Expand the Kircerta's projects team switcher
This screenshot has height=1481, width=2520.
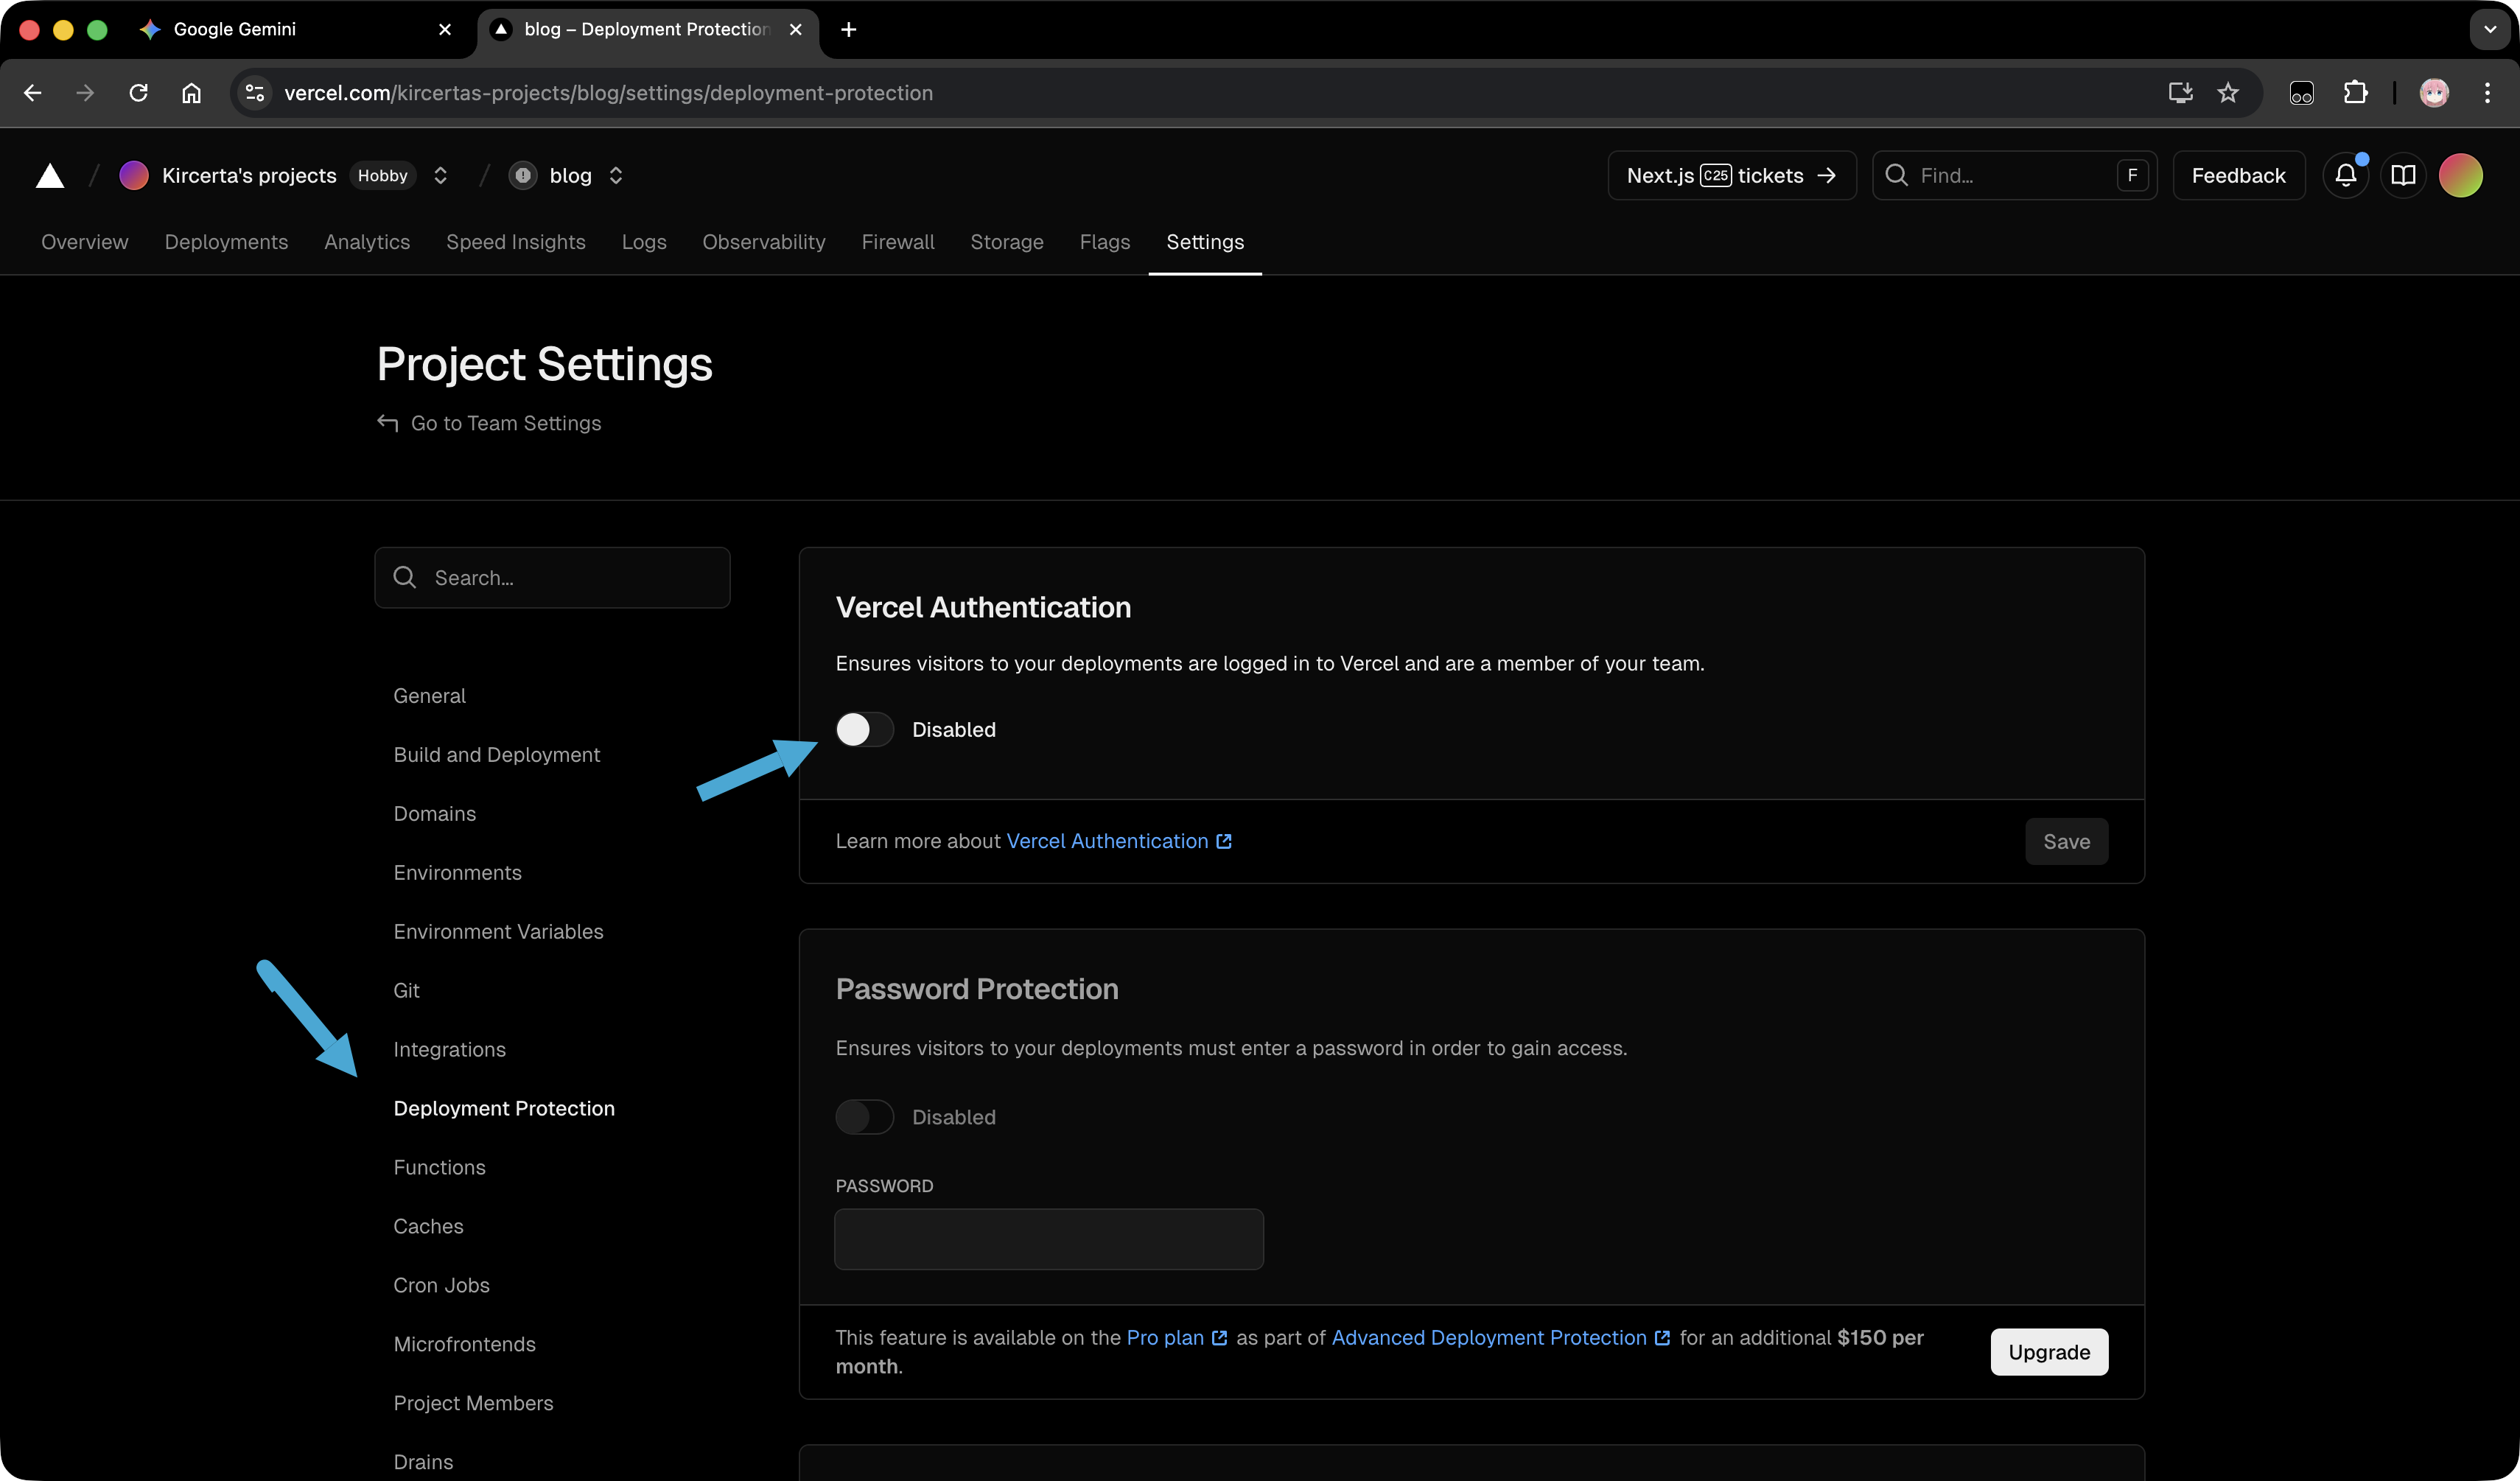(440, 176)
